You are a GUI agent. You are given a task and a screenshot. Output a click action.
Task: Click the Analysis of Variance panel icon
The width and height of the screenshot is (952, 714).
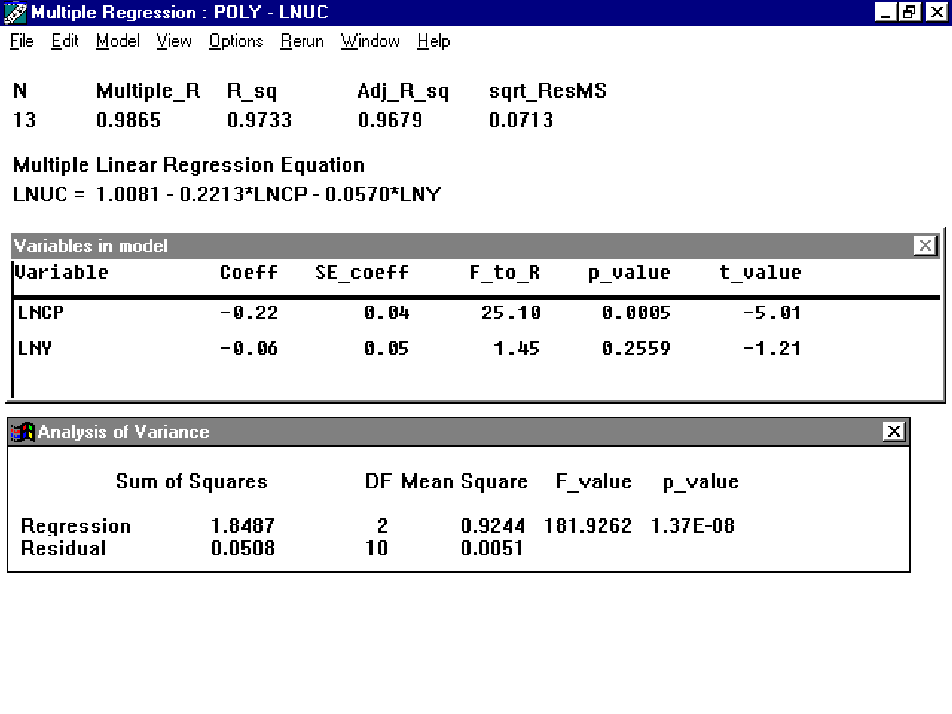click(x=22, y=432)
